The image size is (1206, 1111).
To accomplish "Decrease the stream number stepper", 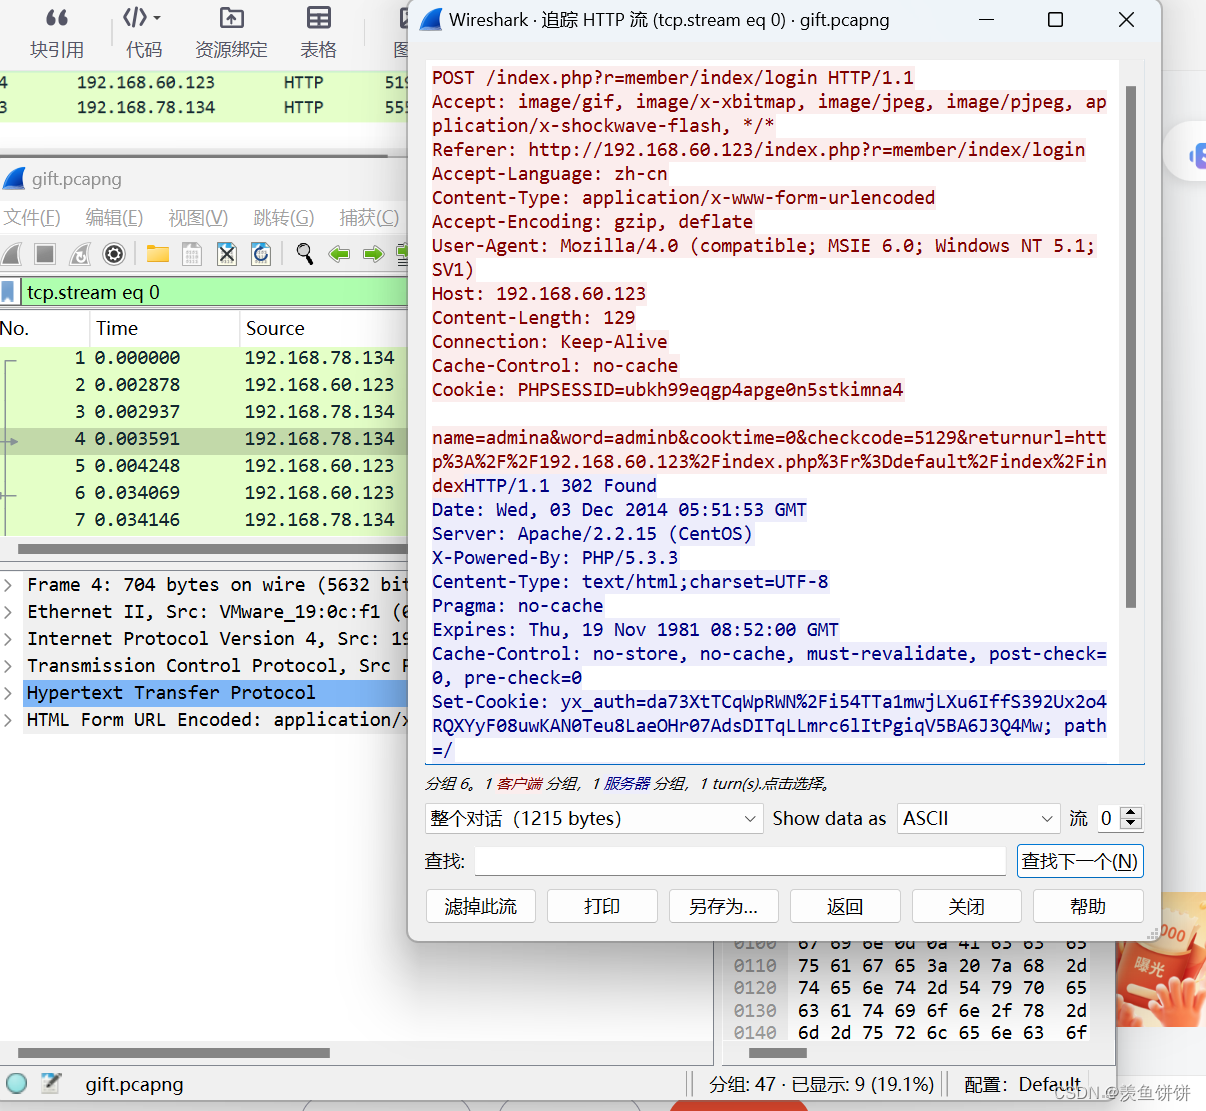I will pyautogui.click(x=1131, y=825).
